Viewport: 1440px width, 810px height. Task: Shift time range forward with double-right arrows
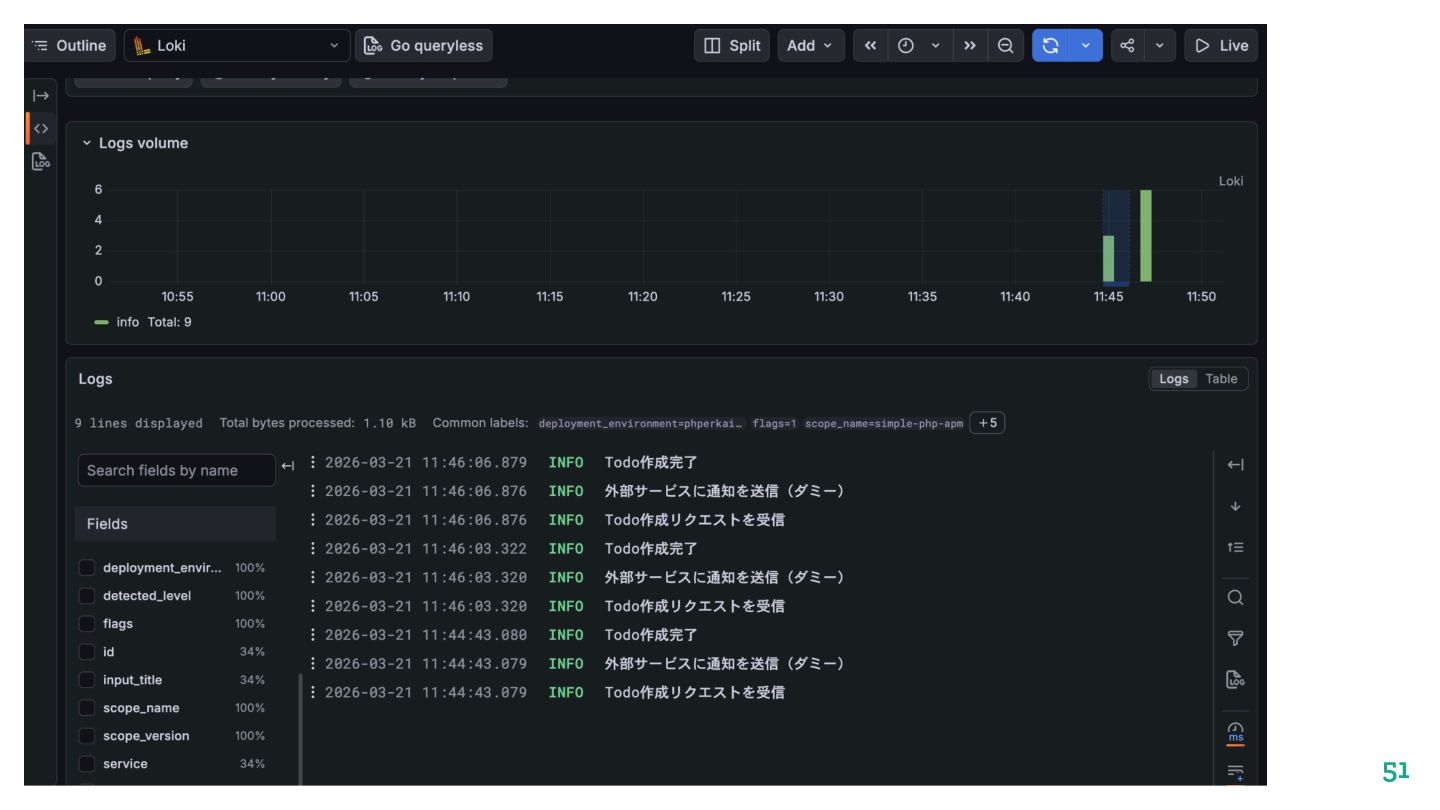[x=970, y=46]
